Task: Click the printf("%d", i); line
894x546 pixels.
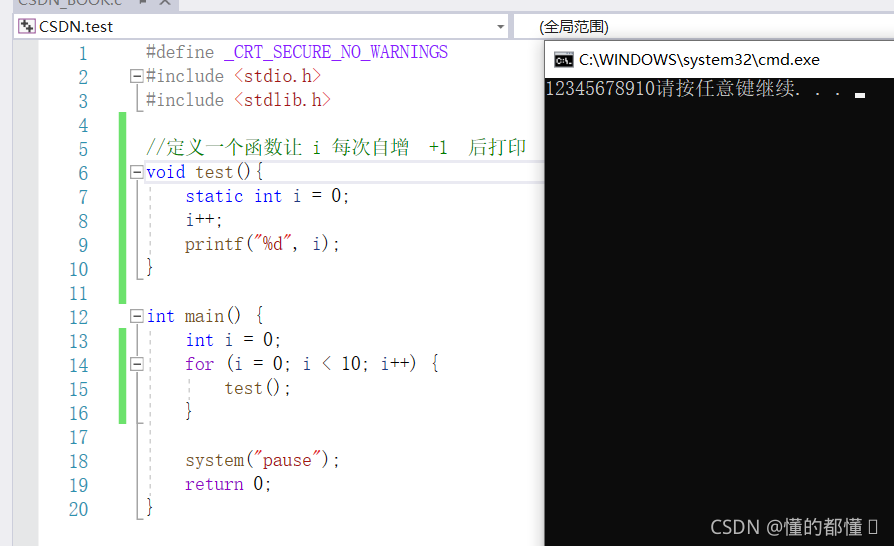Action: coord(262,244)
